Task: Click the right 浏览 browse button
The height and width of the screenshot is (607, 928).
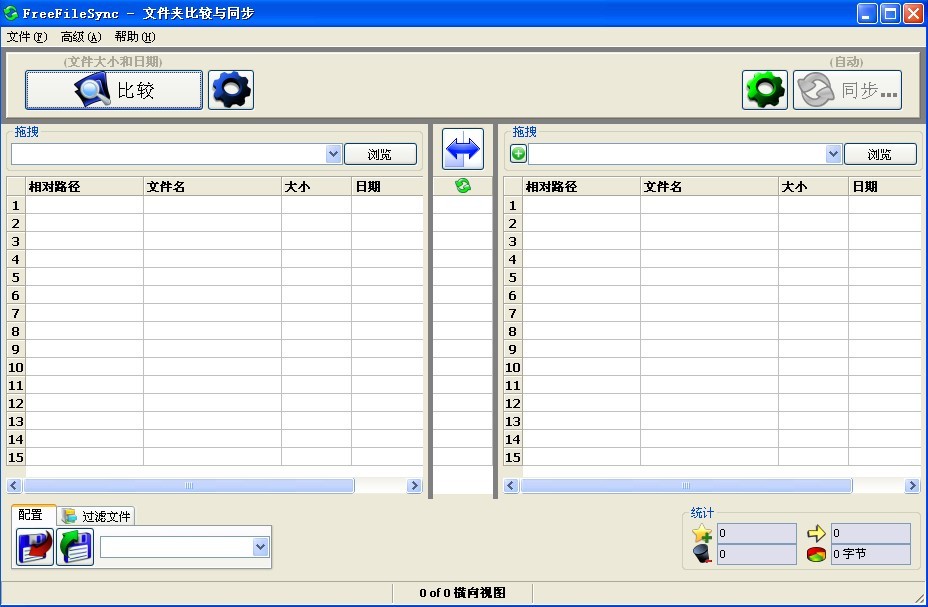Action: click(x=880, y=154)
